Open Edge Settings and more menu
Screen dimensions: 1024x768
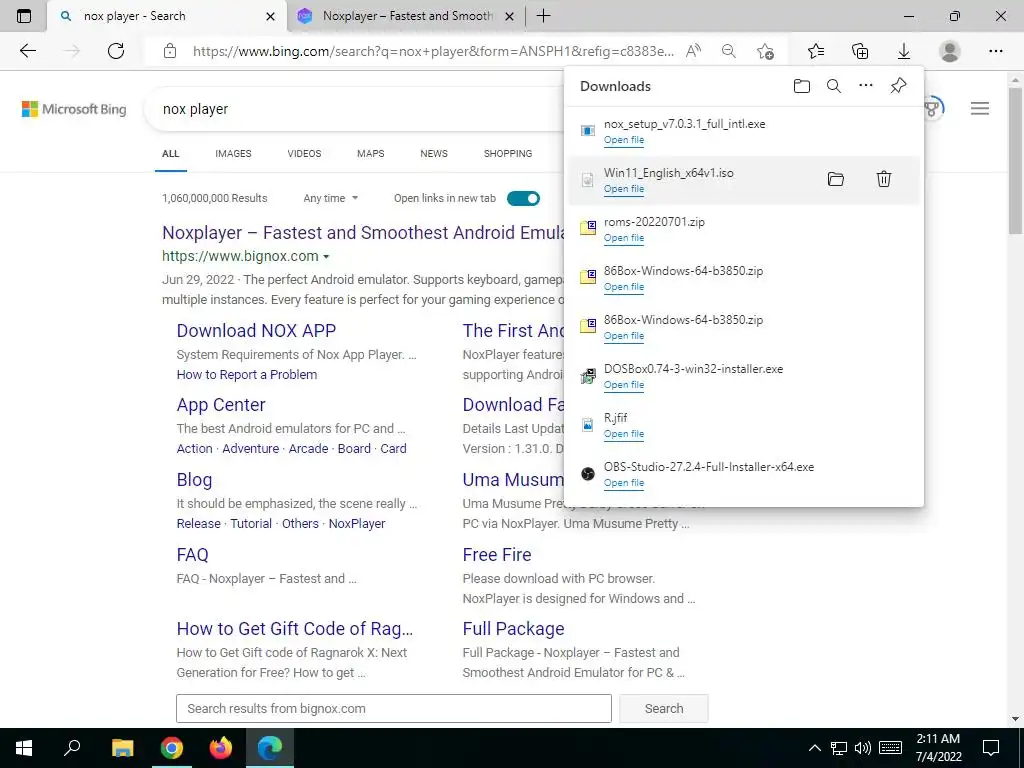995,51
